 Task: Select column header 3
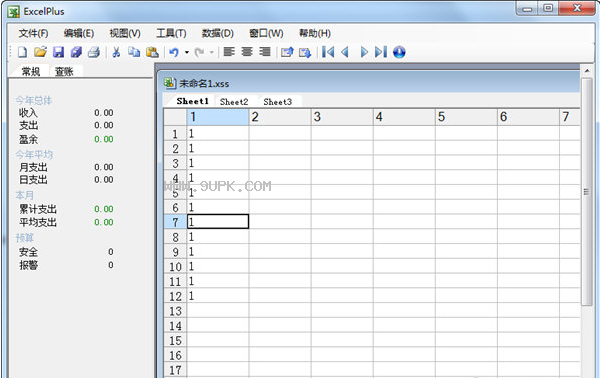[342, 117]
